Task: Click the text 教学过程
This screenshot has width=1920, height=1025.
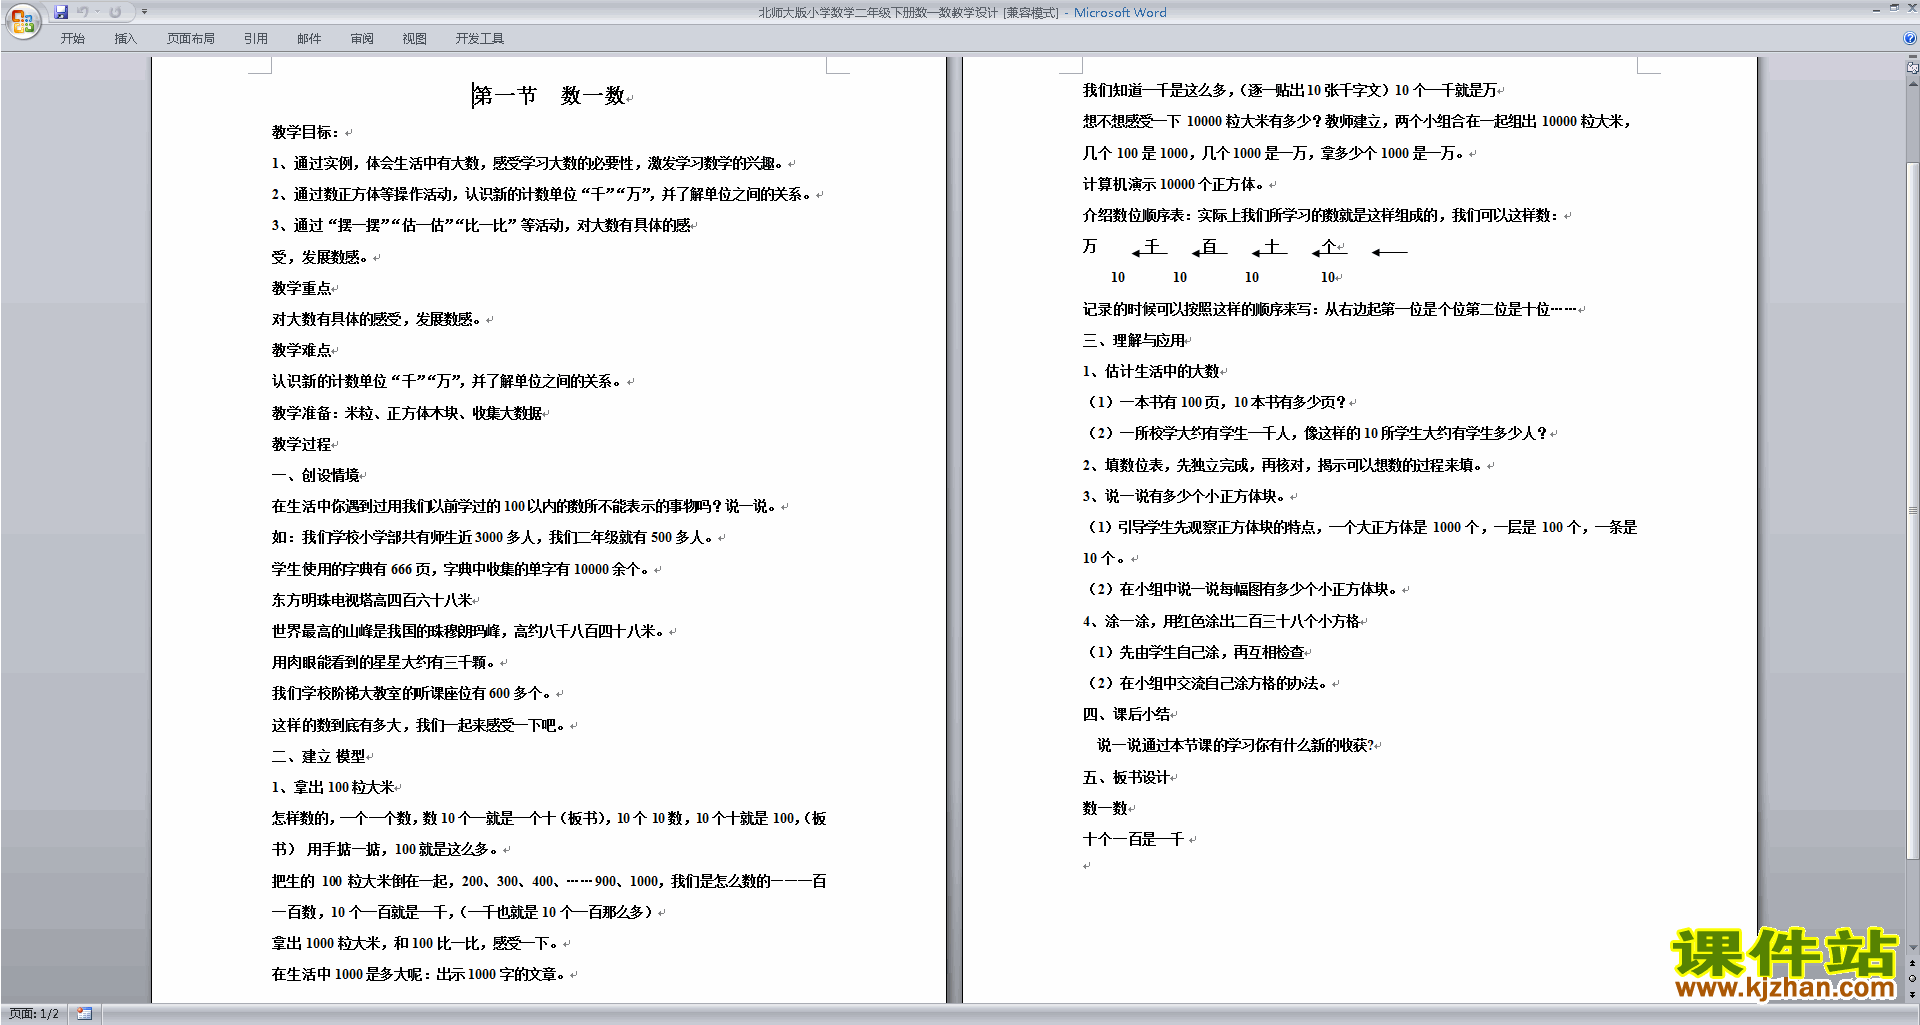Action: point(301,444)
